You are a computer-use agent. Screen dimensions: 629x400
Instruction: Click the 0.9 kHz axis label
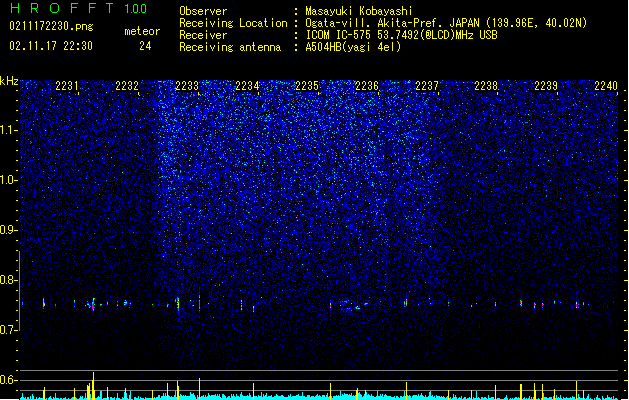[9, 230]
